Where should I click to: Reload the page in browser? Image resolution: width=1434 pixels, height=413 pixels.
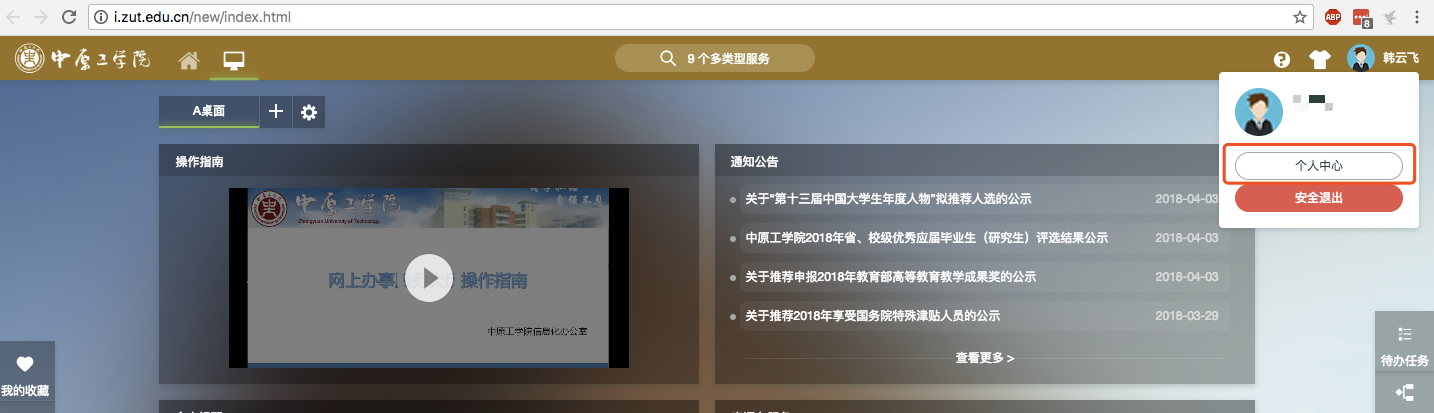(x=69, y=17)
